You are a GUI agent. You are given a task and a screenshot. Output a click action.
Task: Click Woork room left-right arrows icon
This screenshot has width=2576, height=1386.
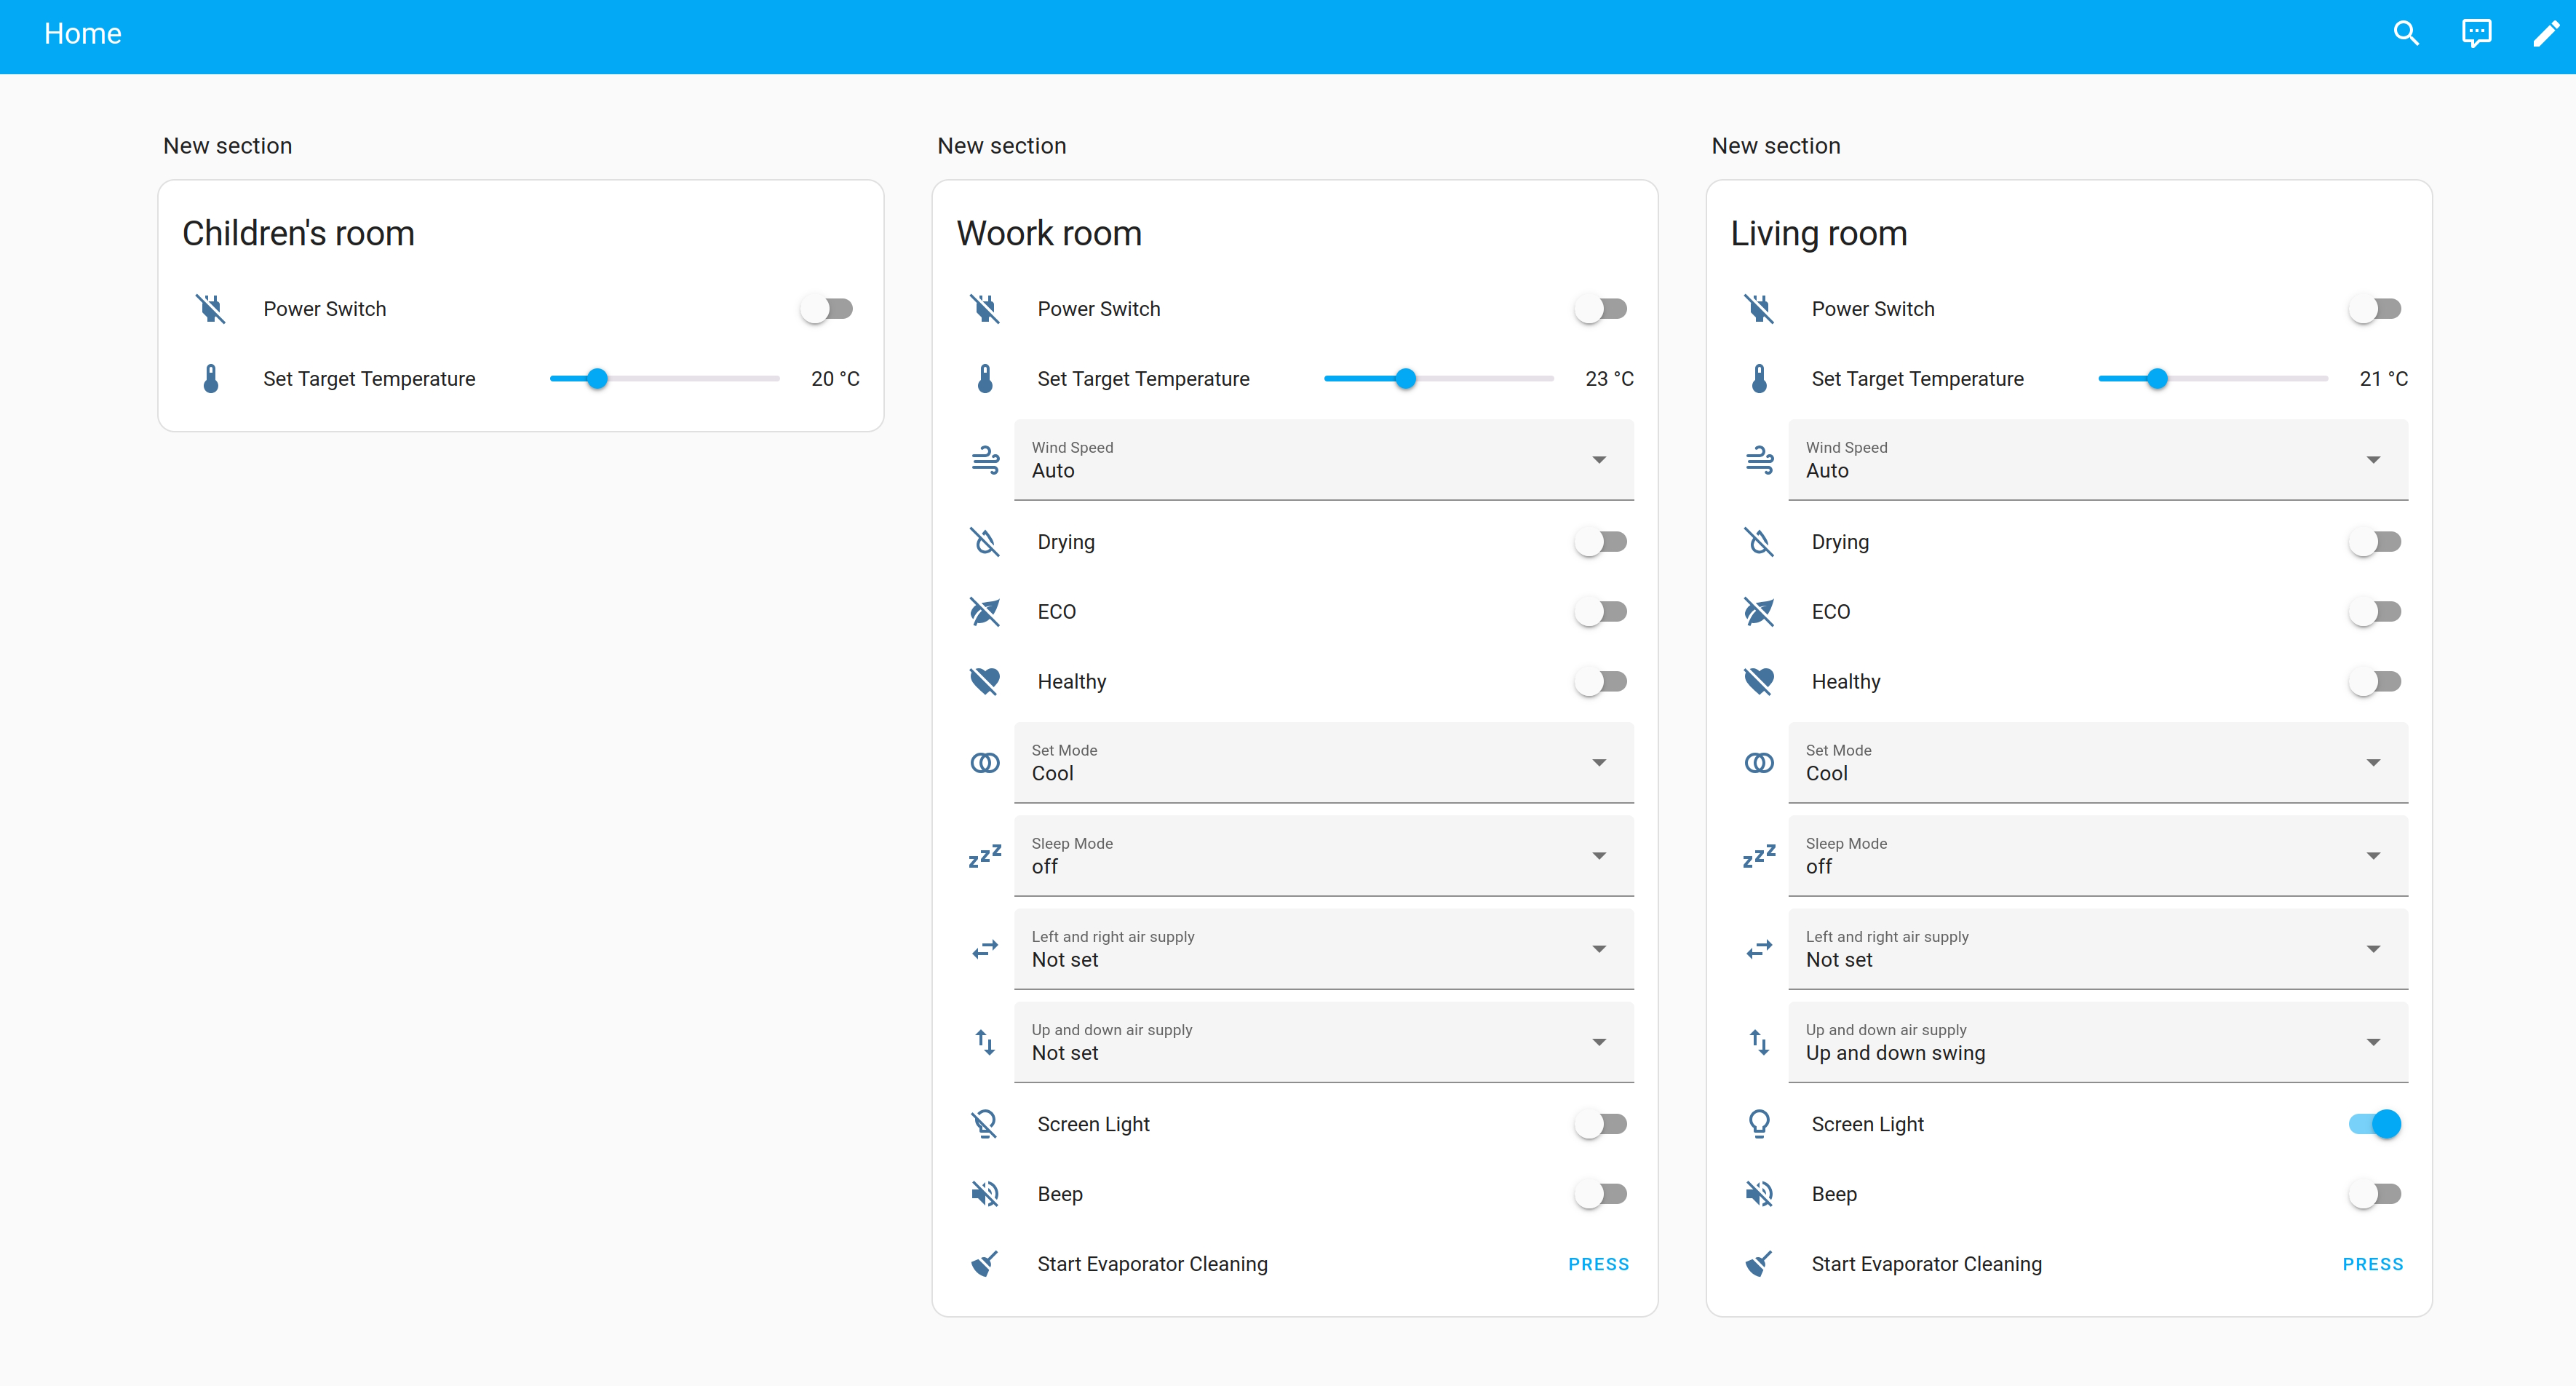point(985,949)
